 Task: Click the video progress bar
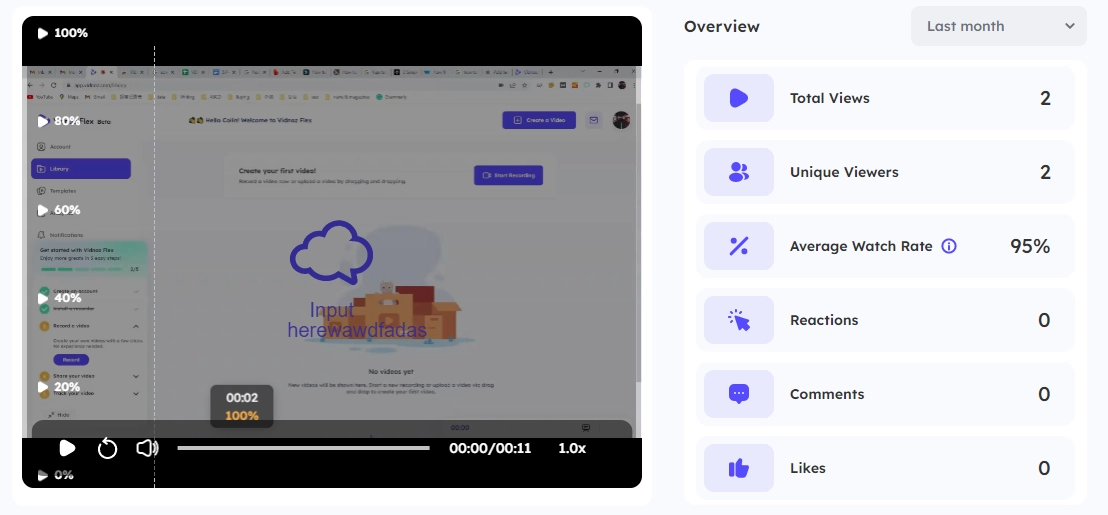303,448
